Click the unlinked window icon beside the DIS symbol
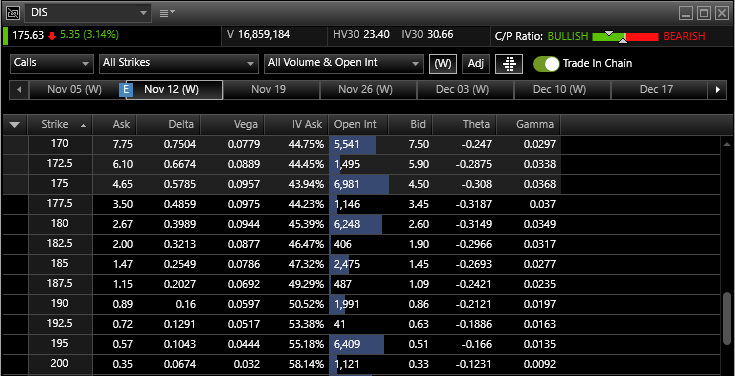The image size is (735, 376). 13,13
